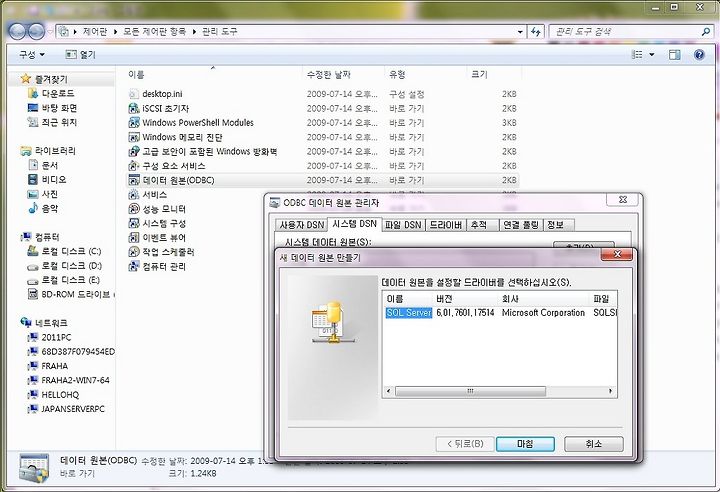This screenshot has width=720, height=492.
Task: Open network computer JAPANSERVERPC
Action: (66, 409)
